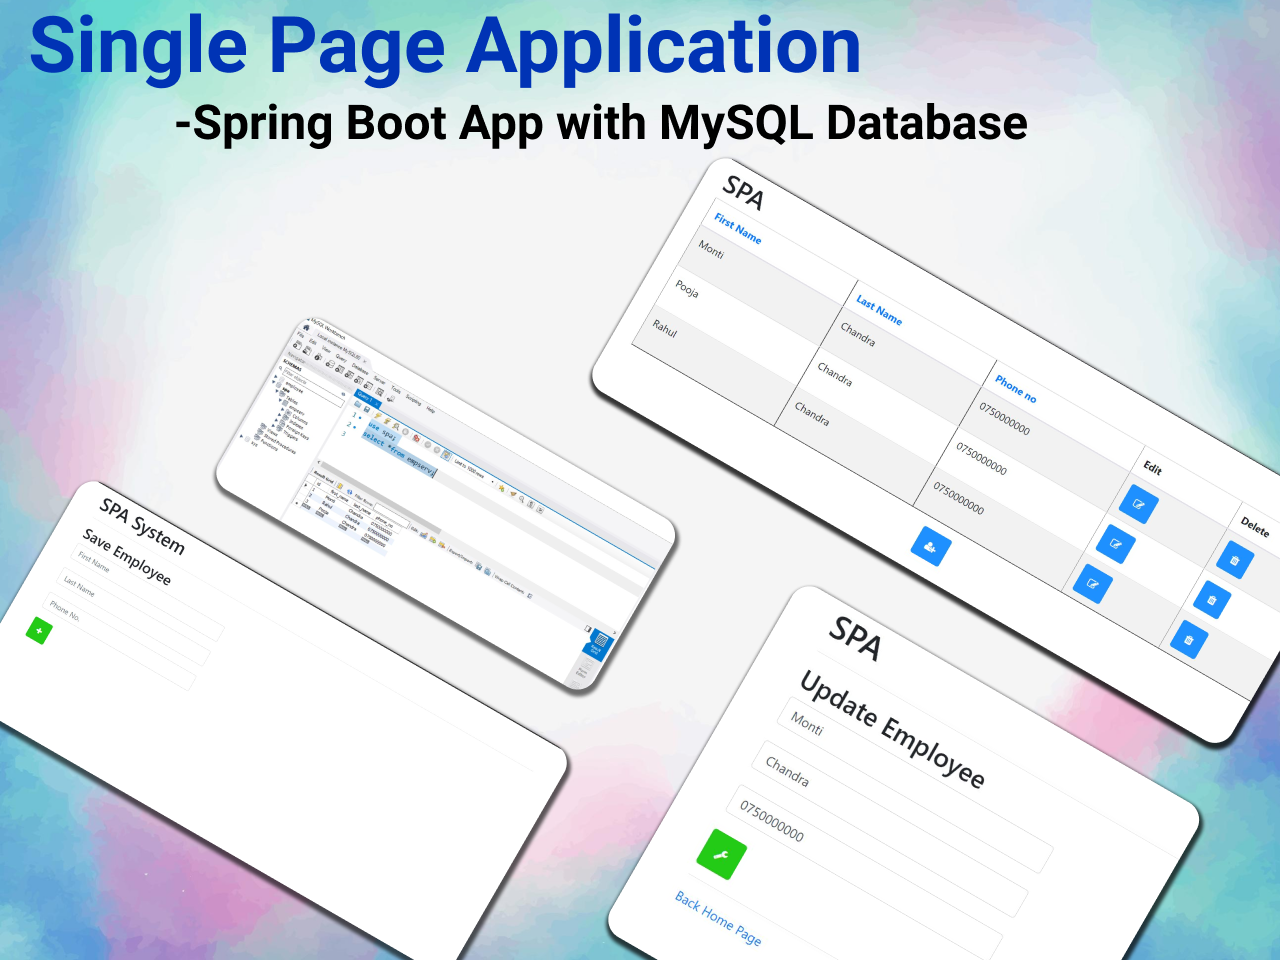Screen dimensions: 1280x960
Task: Expand Stored Procedures in the schema tree
Action: (278, 443)
